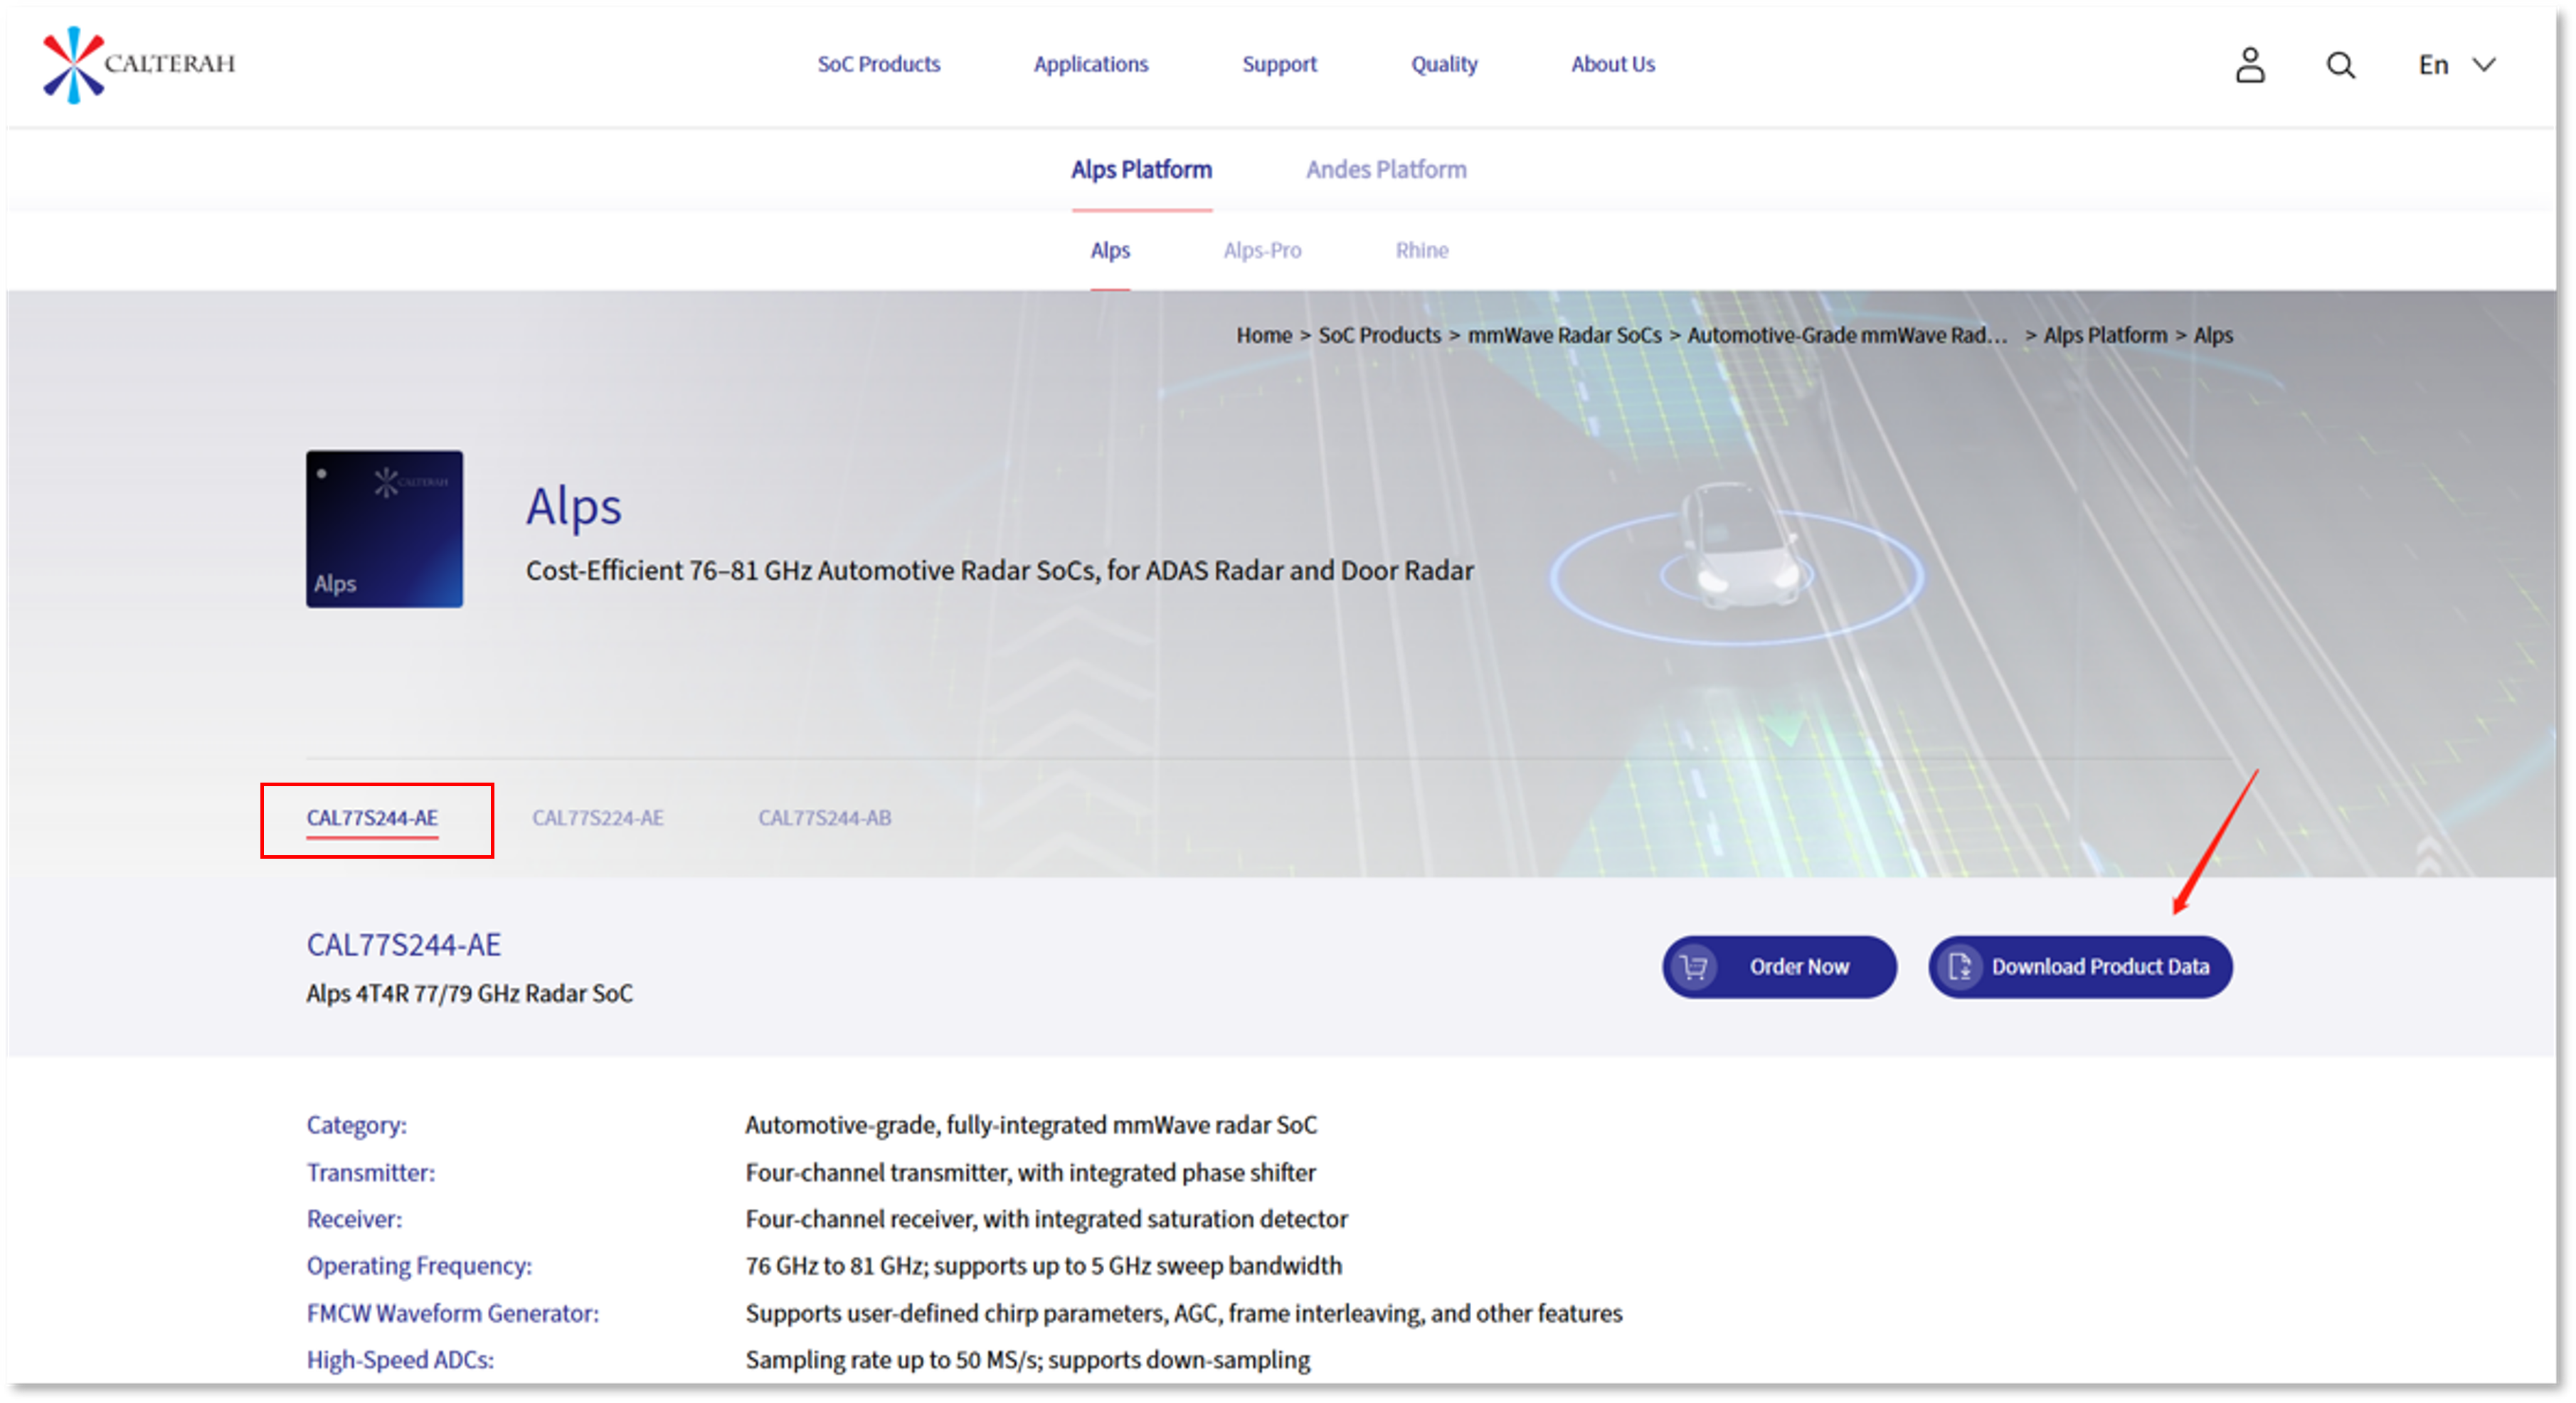Open the Applications menu
The height and width of the screenshot is (1403, 2576).
[1090, 64]
